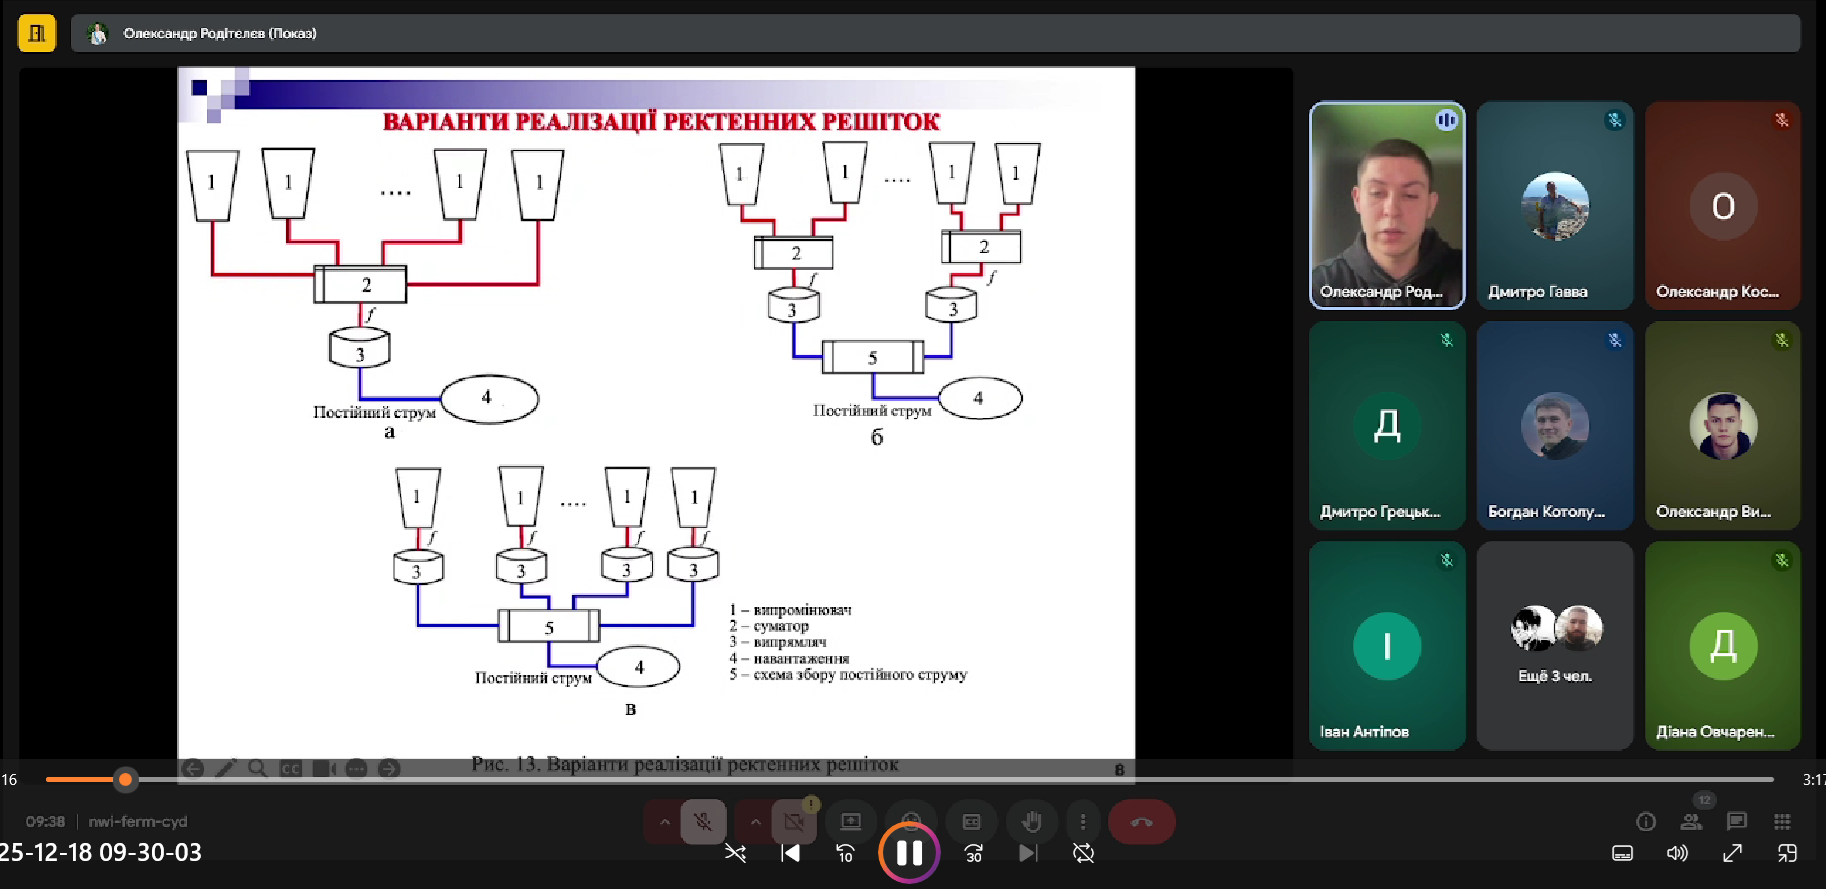The image size is (1826, 889).
Task: Enter fullscreen mode
Action: [1732, 853]
